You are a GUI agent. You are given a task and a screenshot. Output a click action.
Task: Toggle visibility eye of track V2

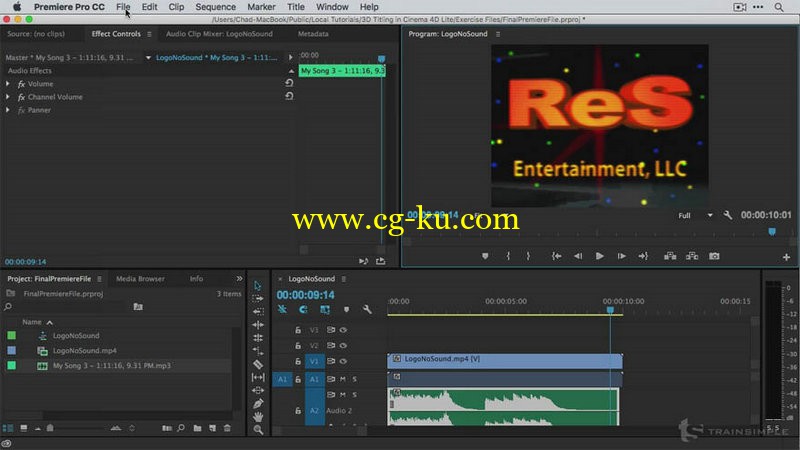point(343,345)
